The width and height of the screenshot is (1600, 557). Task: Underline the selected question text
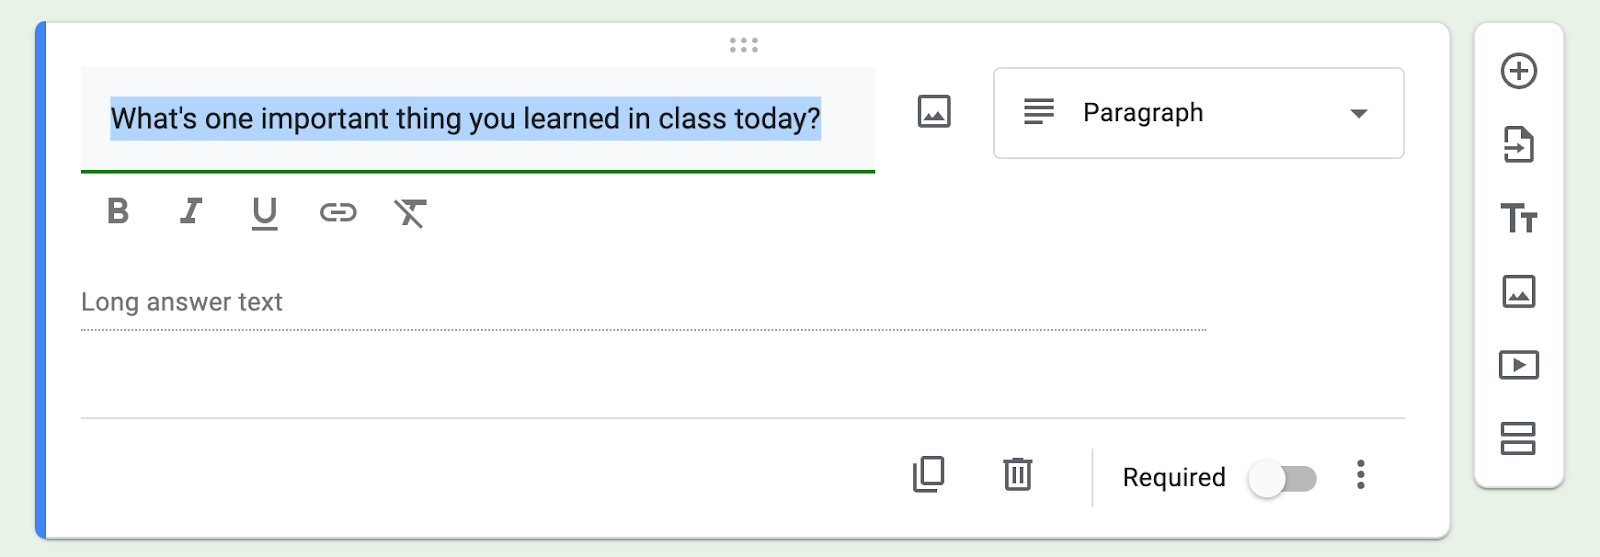pos(264,212)
